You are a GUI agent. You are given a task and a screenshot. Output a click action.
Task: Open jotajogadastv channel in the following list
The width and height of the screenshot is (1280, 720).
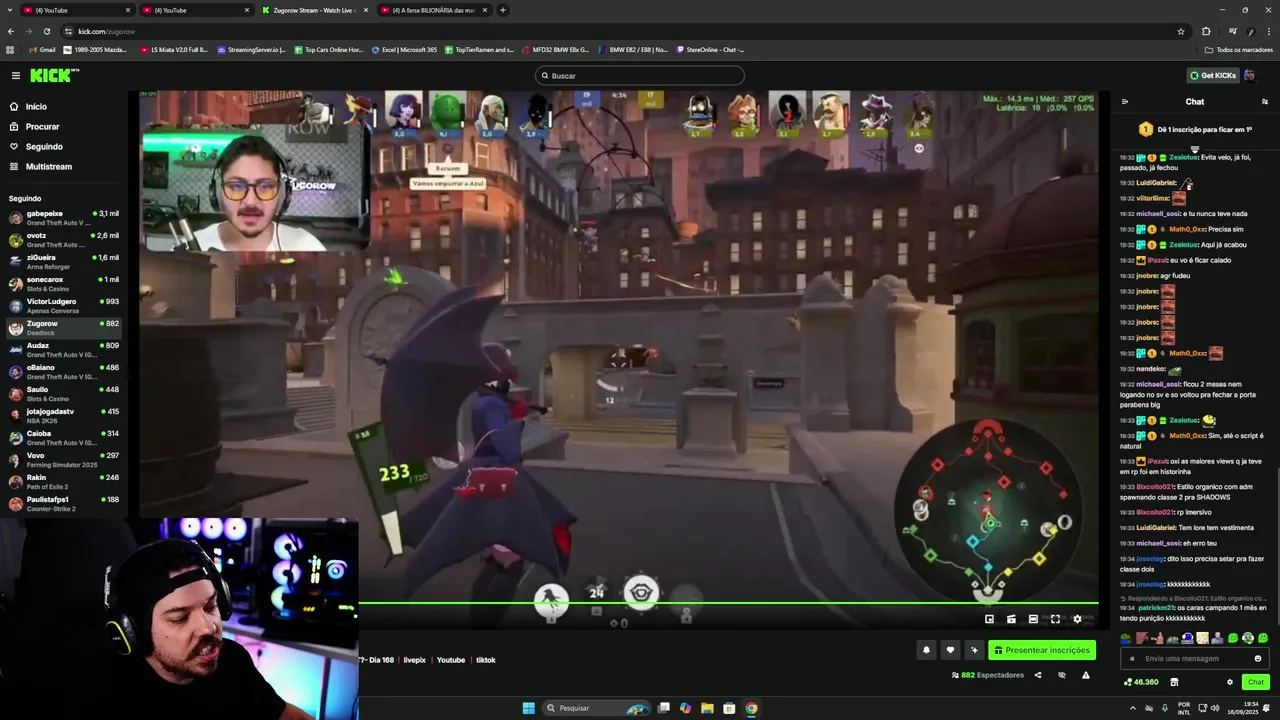(64, 415)
